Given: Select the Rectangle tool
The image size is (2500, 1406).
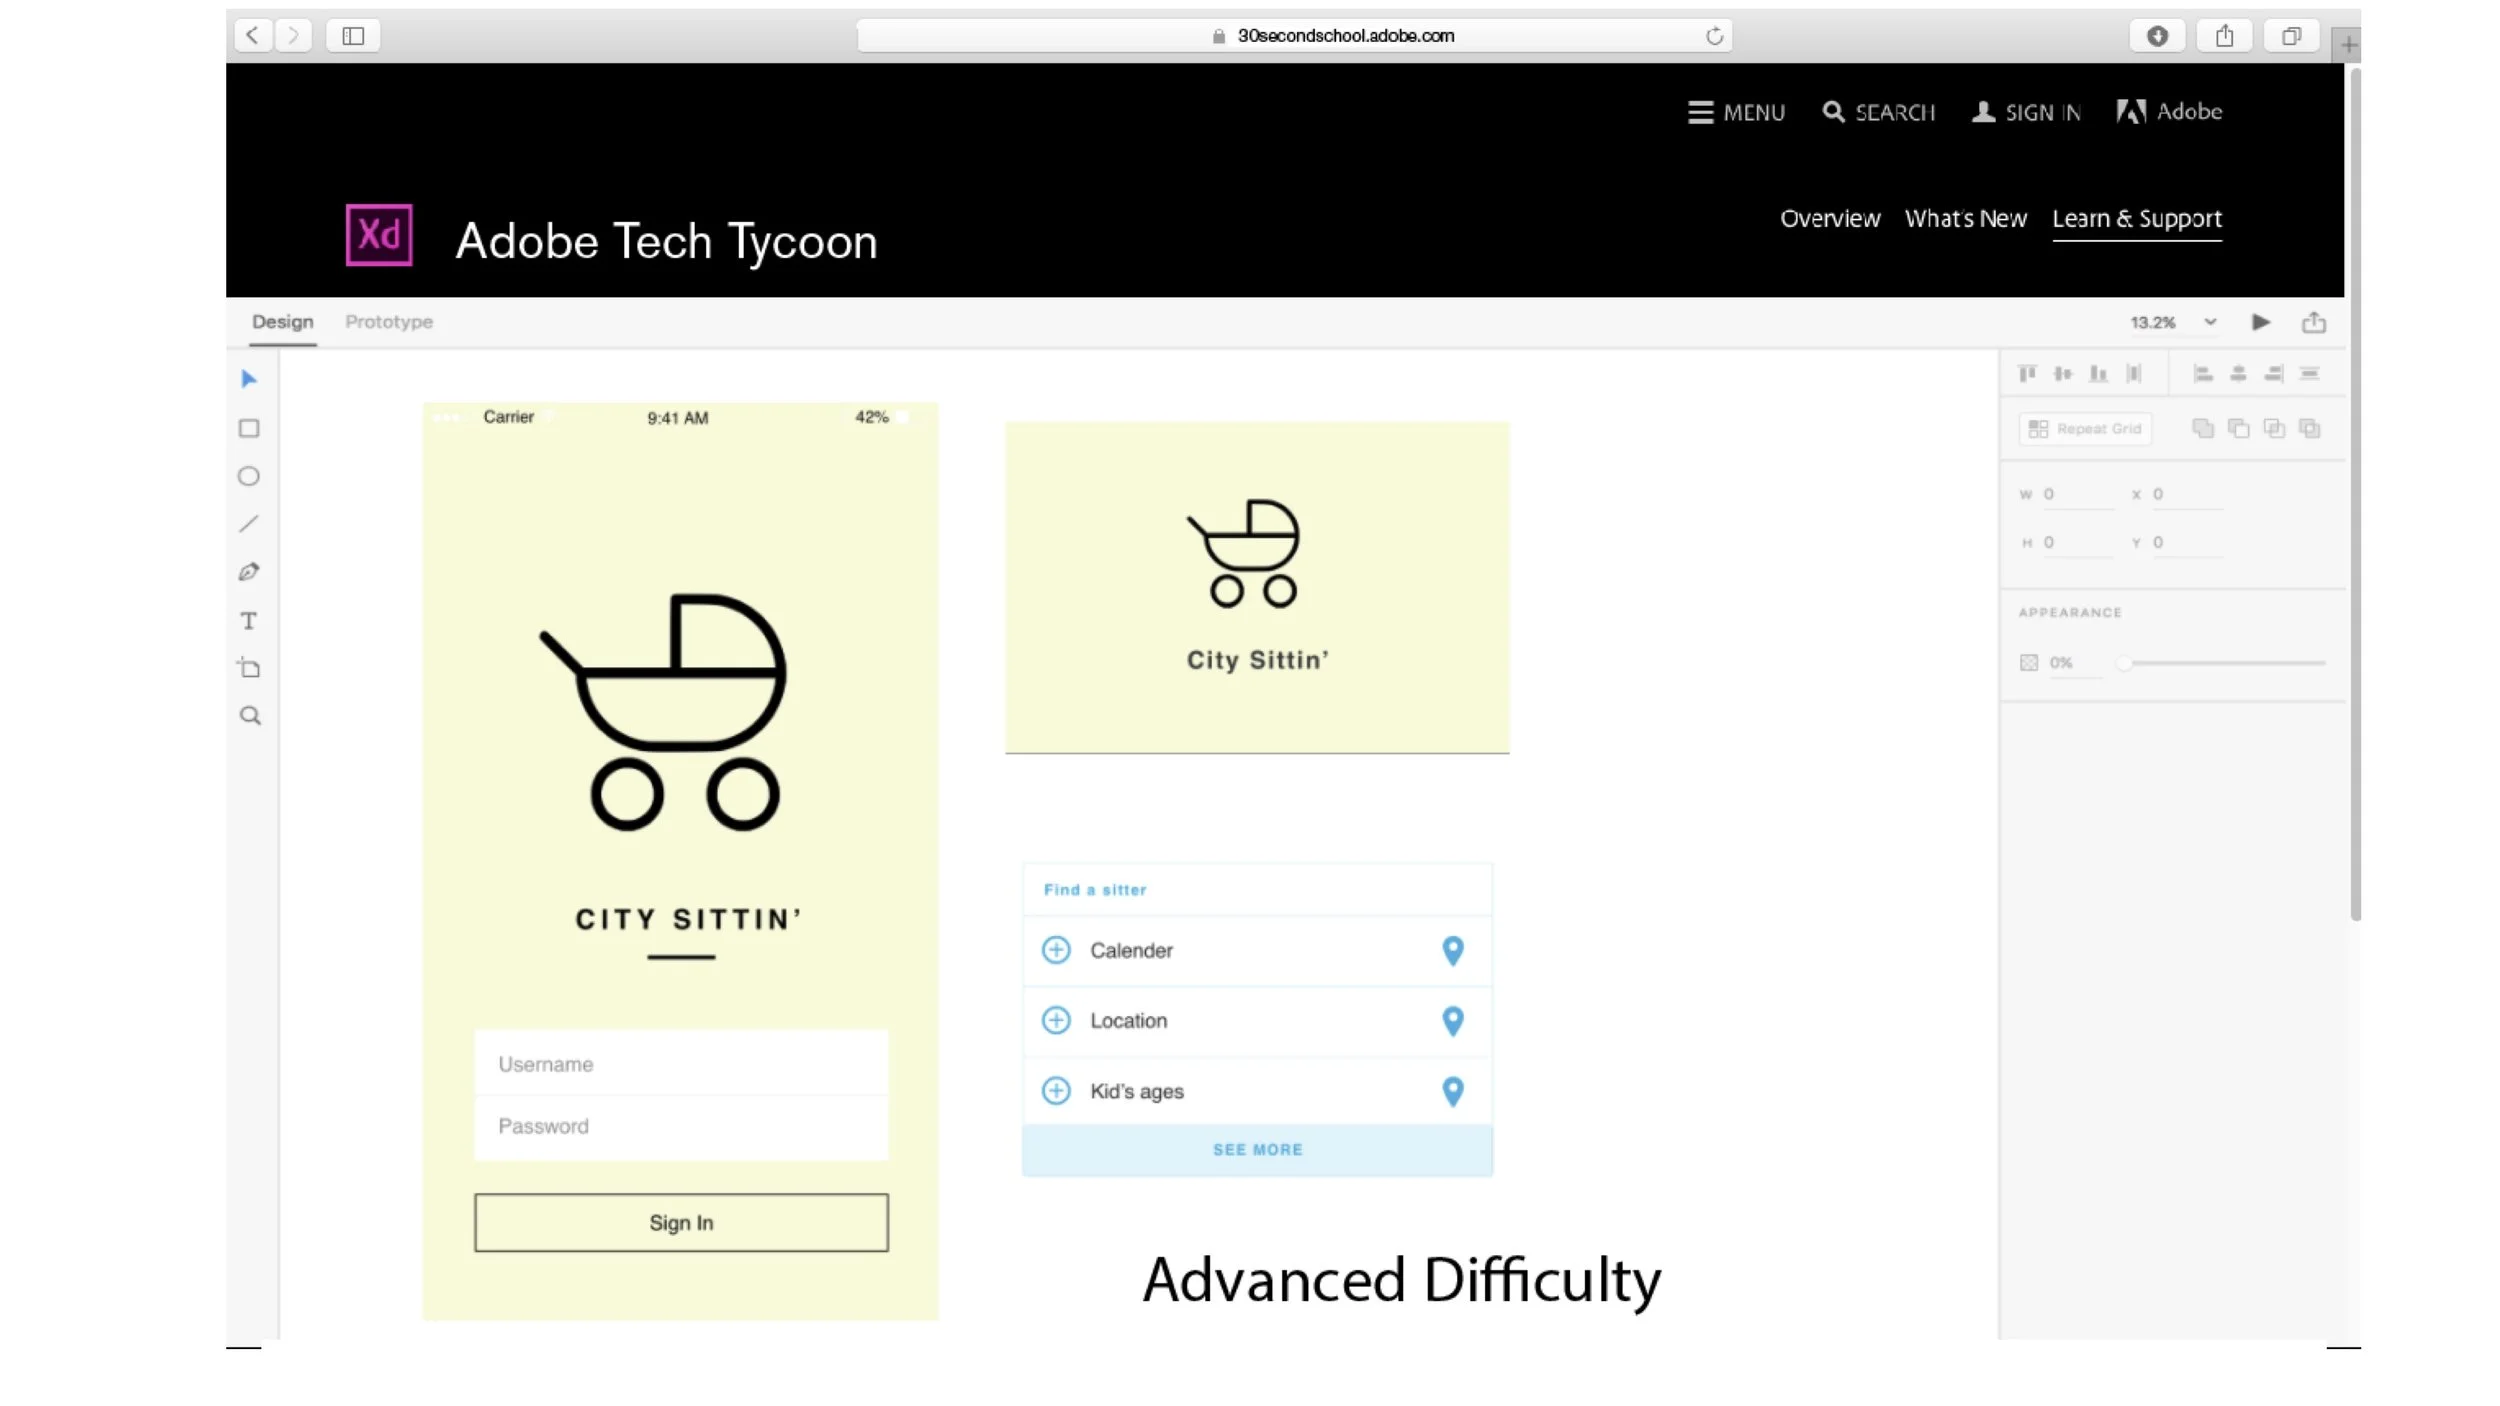Looking at the screenshot, I should click(x=249, y=428).
